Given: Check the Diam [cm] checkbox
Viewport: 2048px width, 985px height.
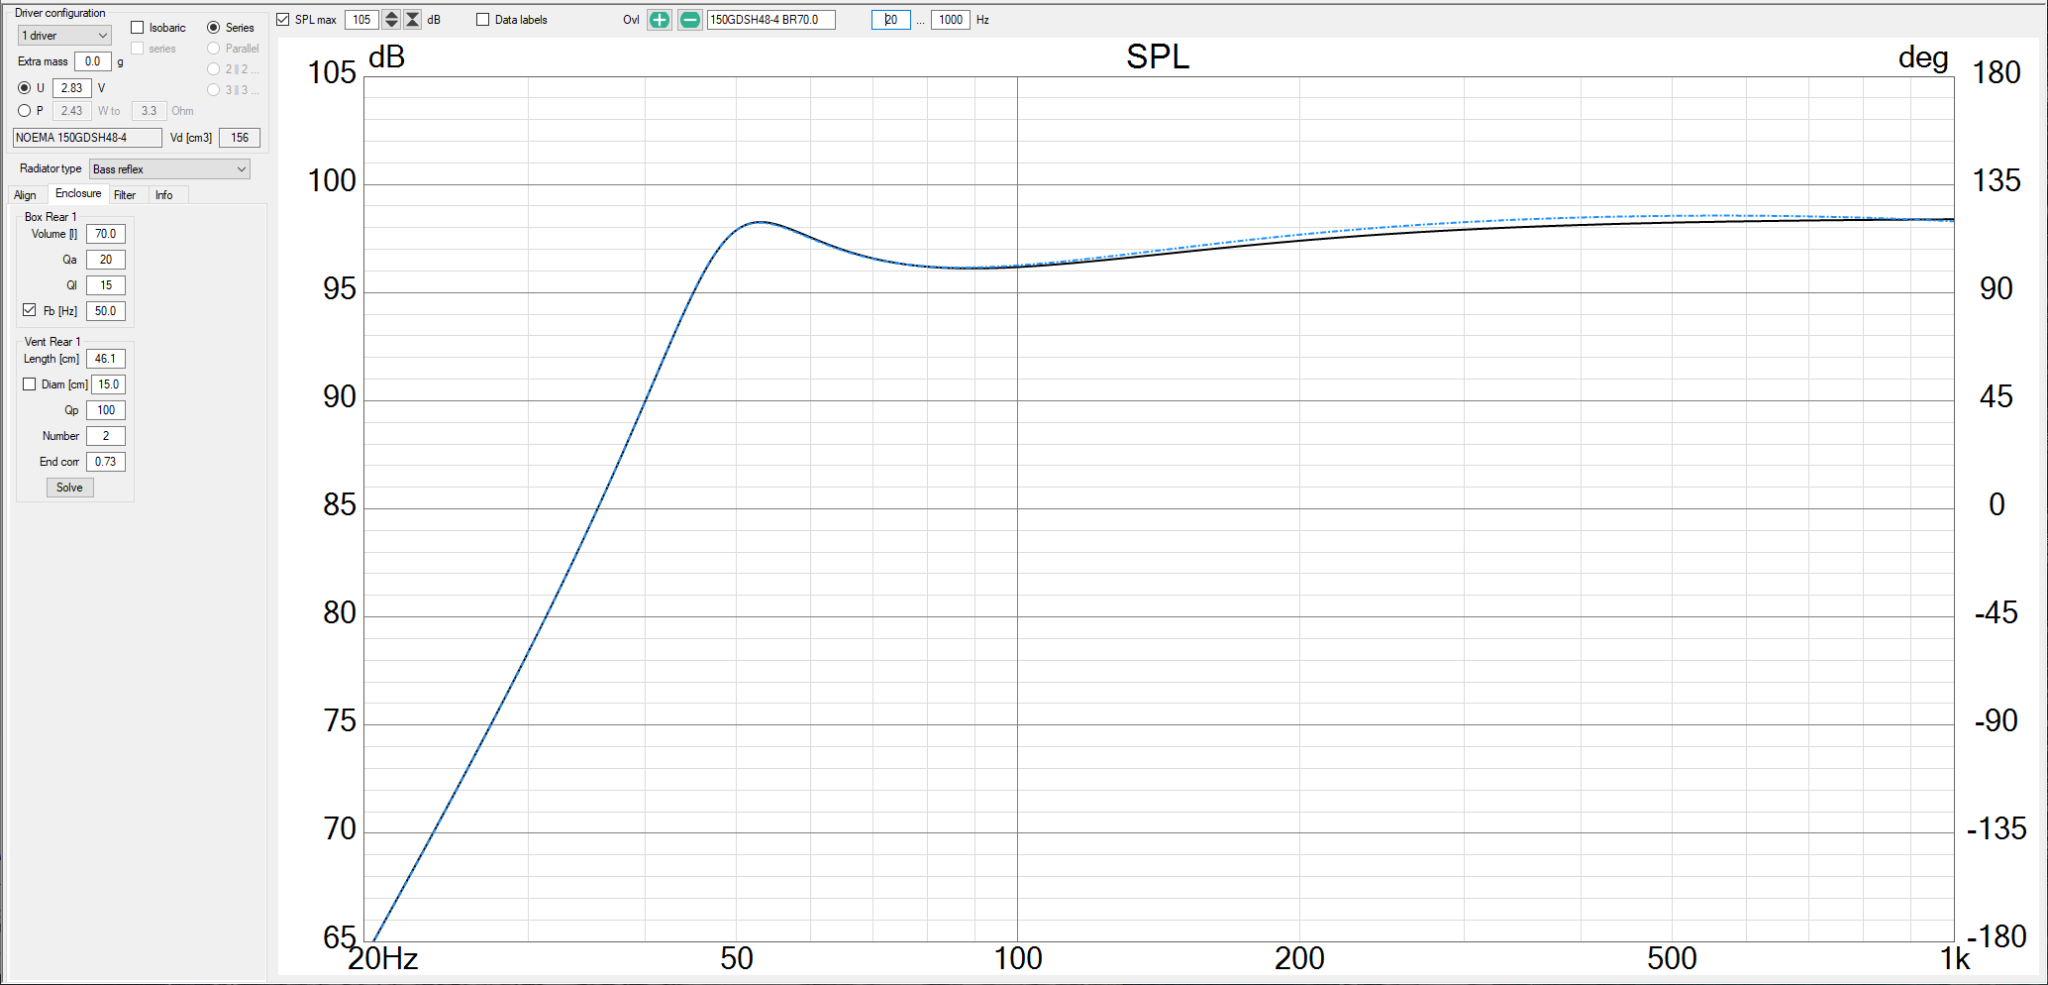Looking at the screenshot, I should pos(30,384).
